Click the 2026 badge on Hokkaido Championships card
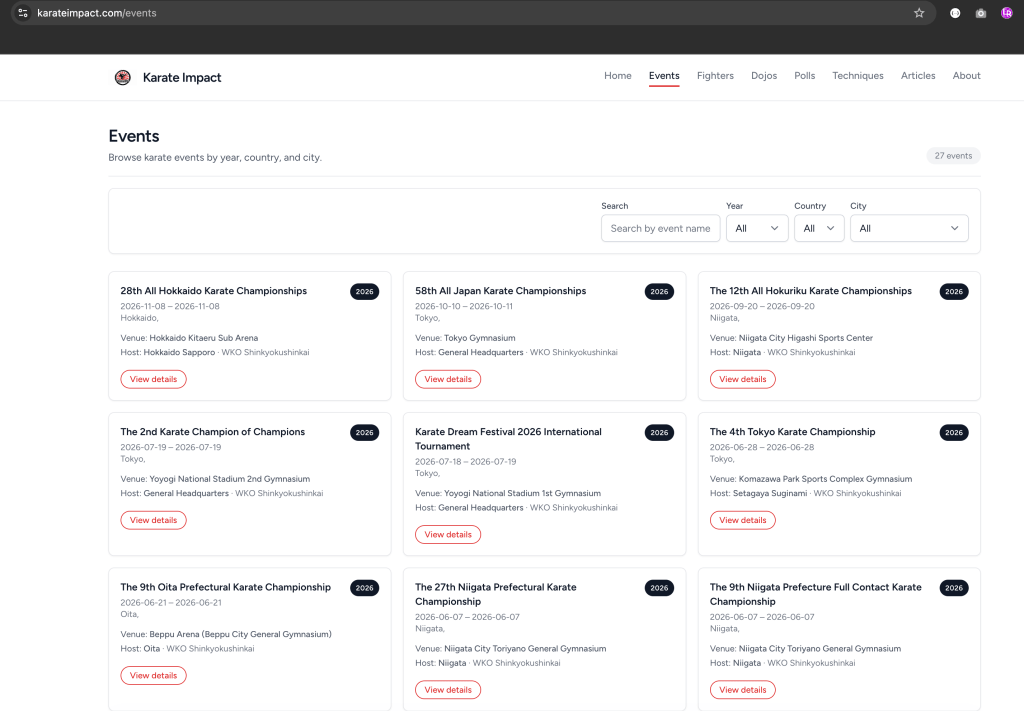This screenshot has width=1024, height=711. (364, 292)
